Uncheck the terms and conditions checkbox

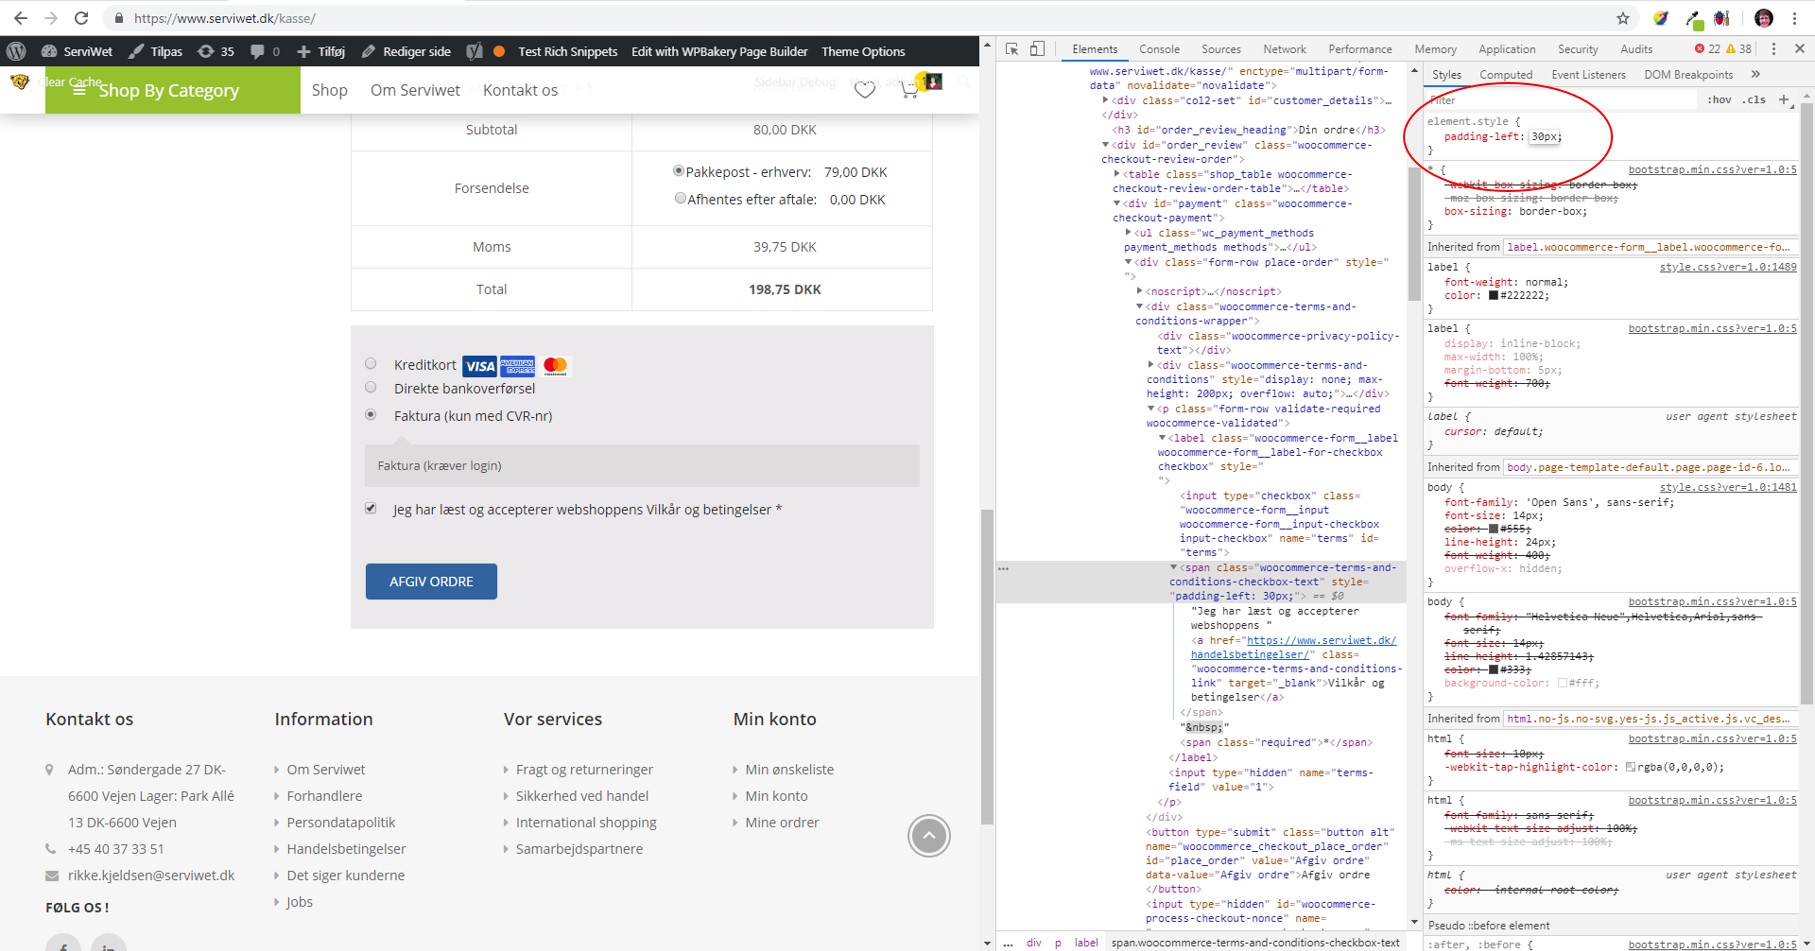(371, 509)
